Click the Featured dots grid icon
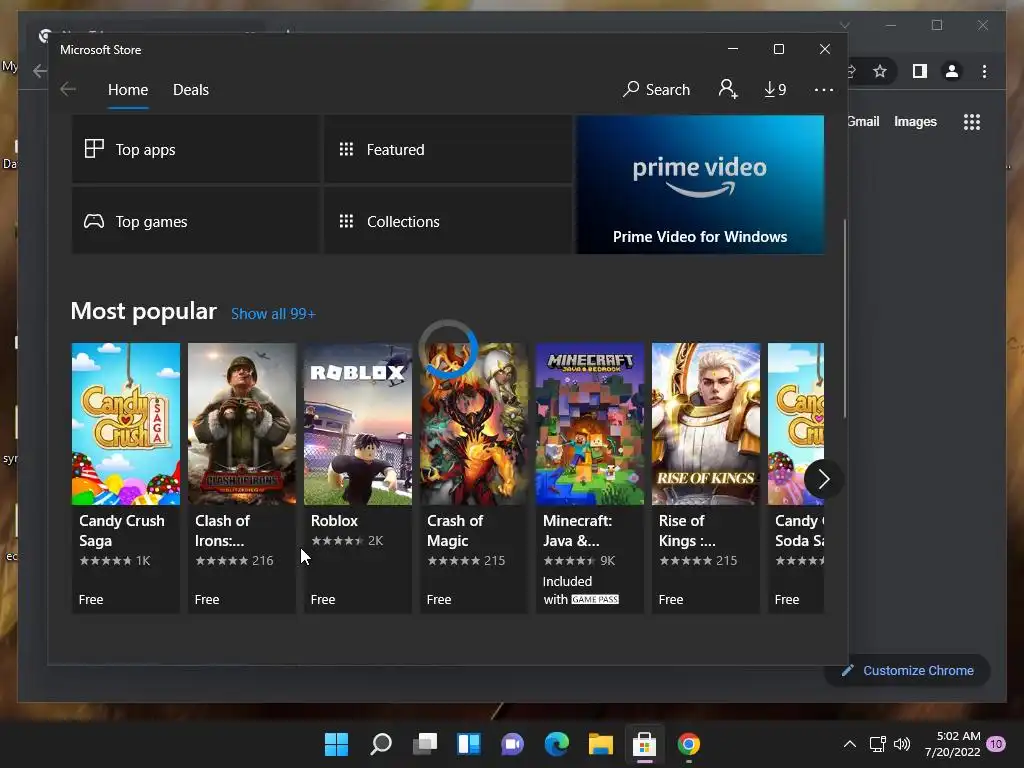Screen dimensions: 1024x768 coord(346,149)
